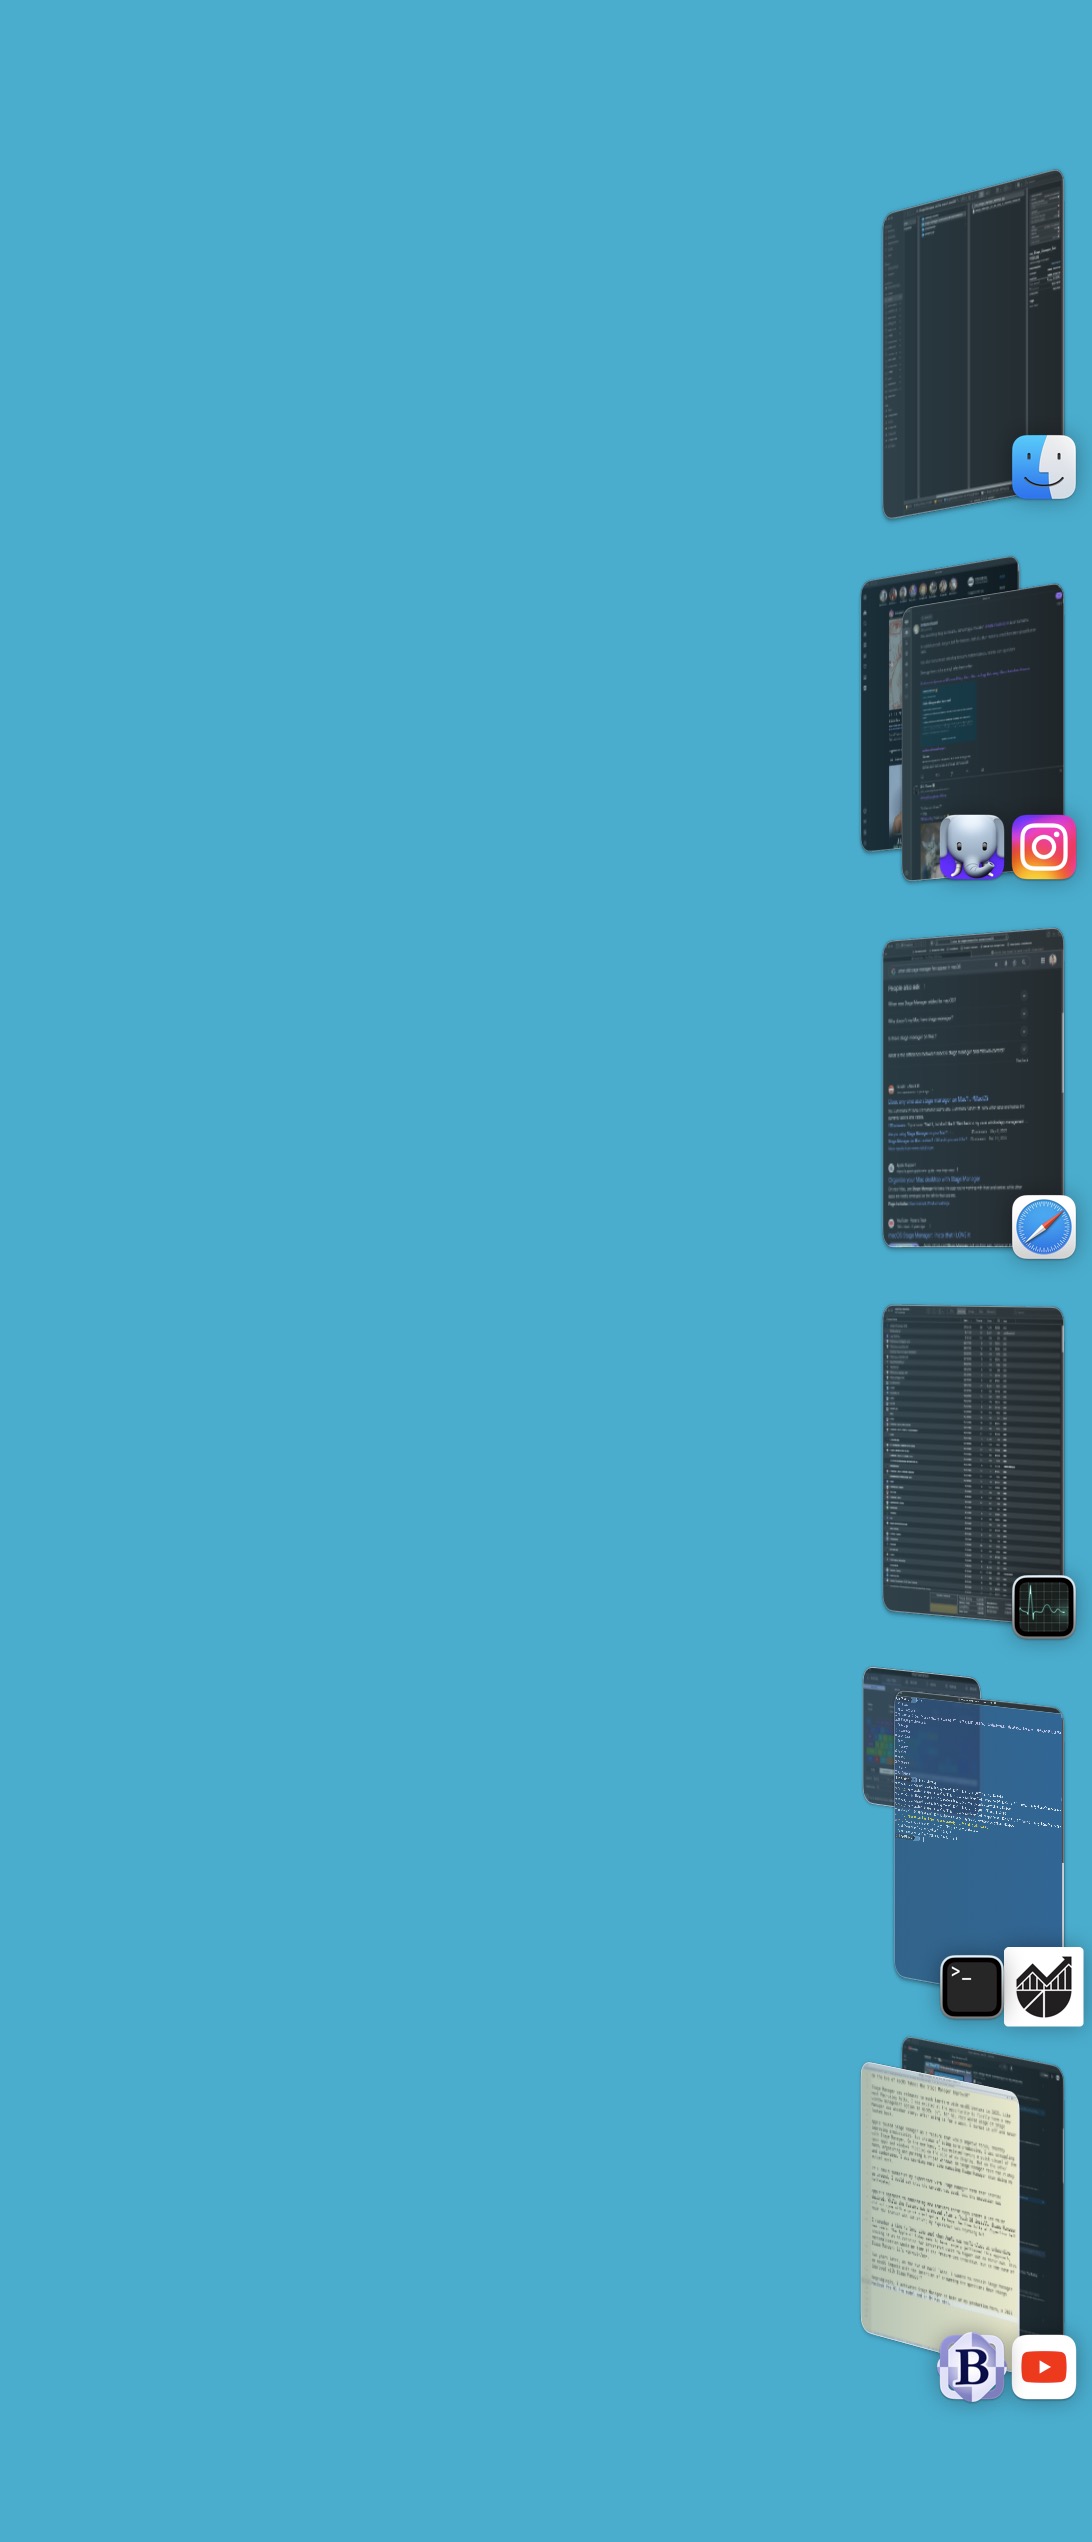Image resolution: width=1092 pixels, height=2542 pixels.
Task: Click the empty blue desktop area
Action: [x=400, y=1200]
